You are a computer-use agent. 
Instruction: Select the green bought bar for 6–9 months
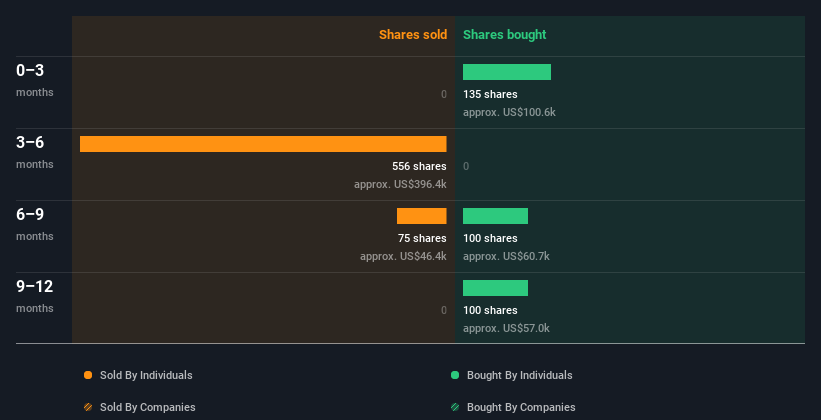click(x=495, y=216)
